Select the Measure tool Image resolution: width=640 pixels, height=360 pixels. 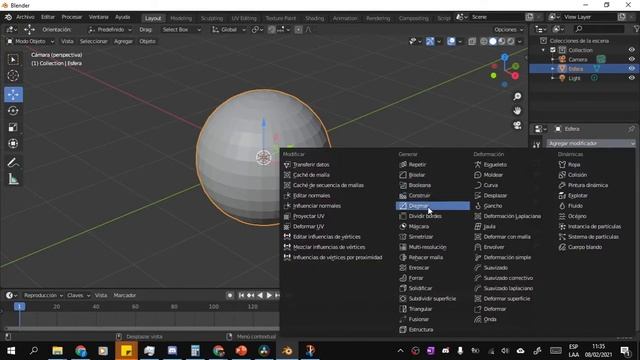(x=13, y=179)
